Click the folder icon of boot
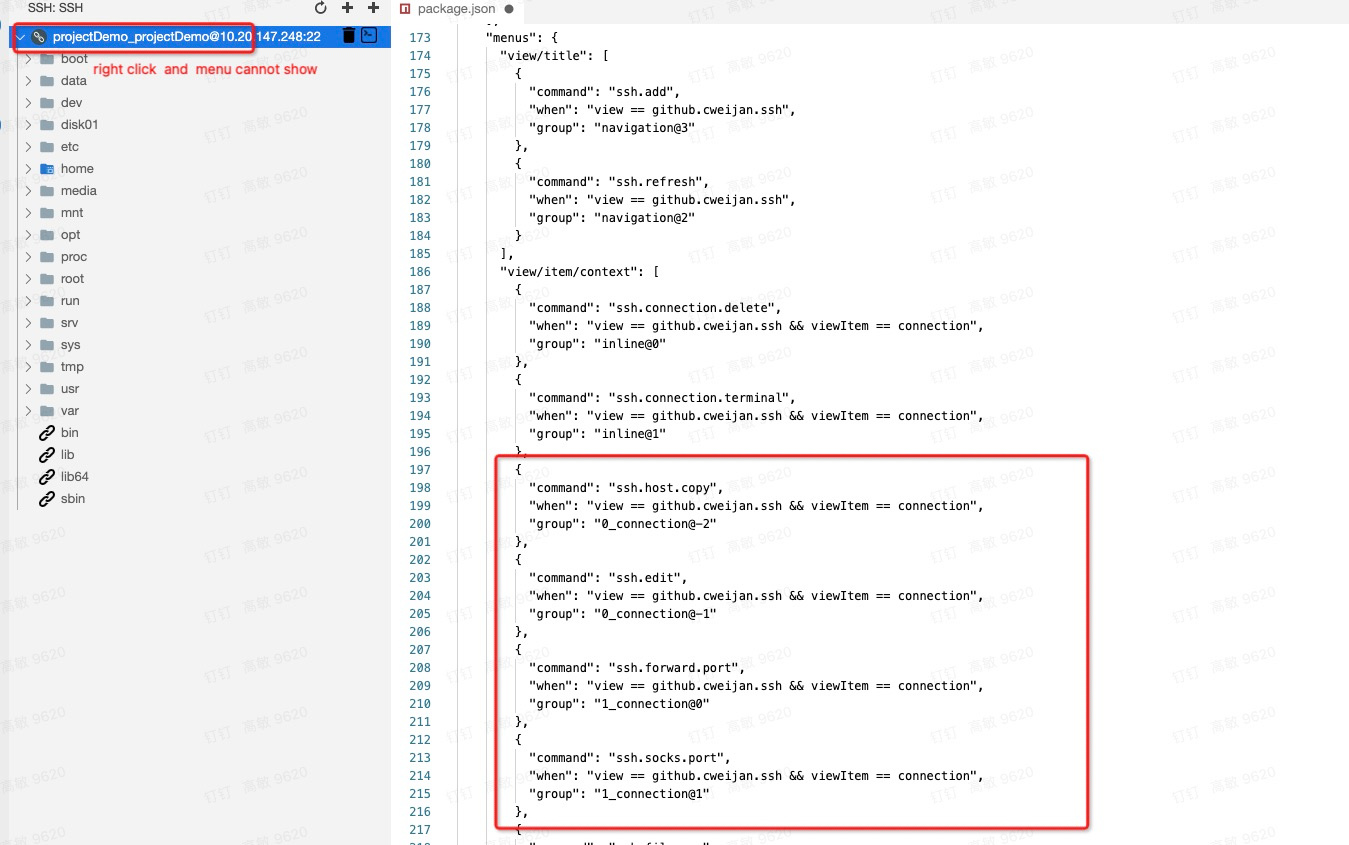Viewport: 1349px width, 845px height. tap(46, 59)
